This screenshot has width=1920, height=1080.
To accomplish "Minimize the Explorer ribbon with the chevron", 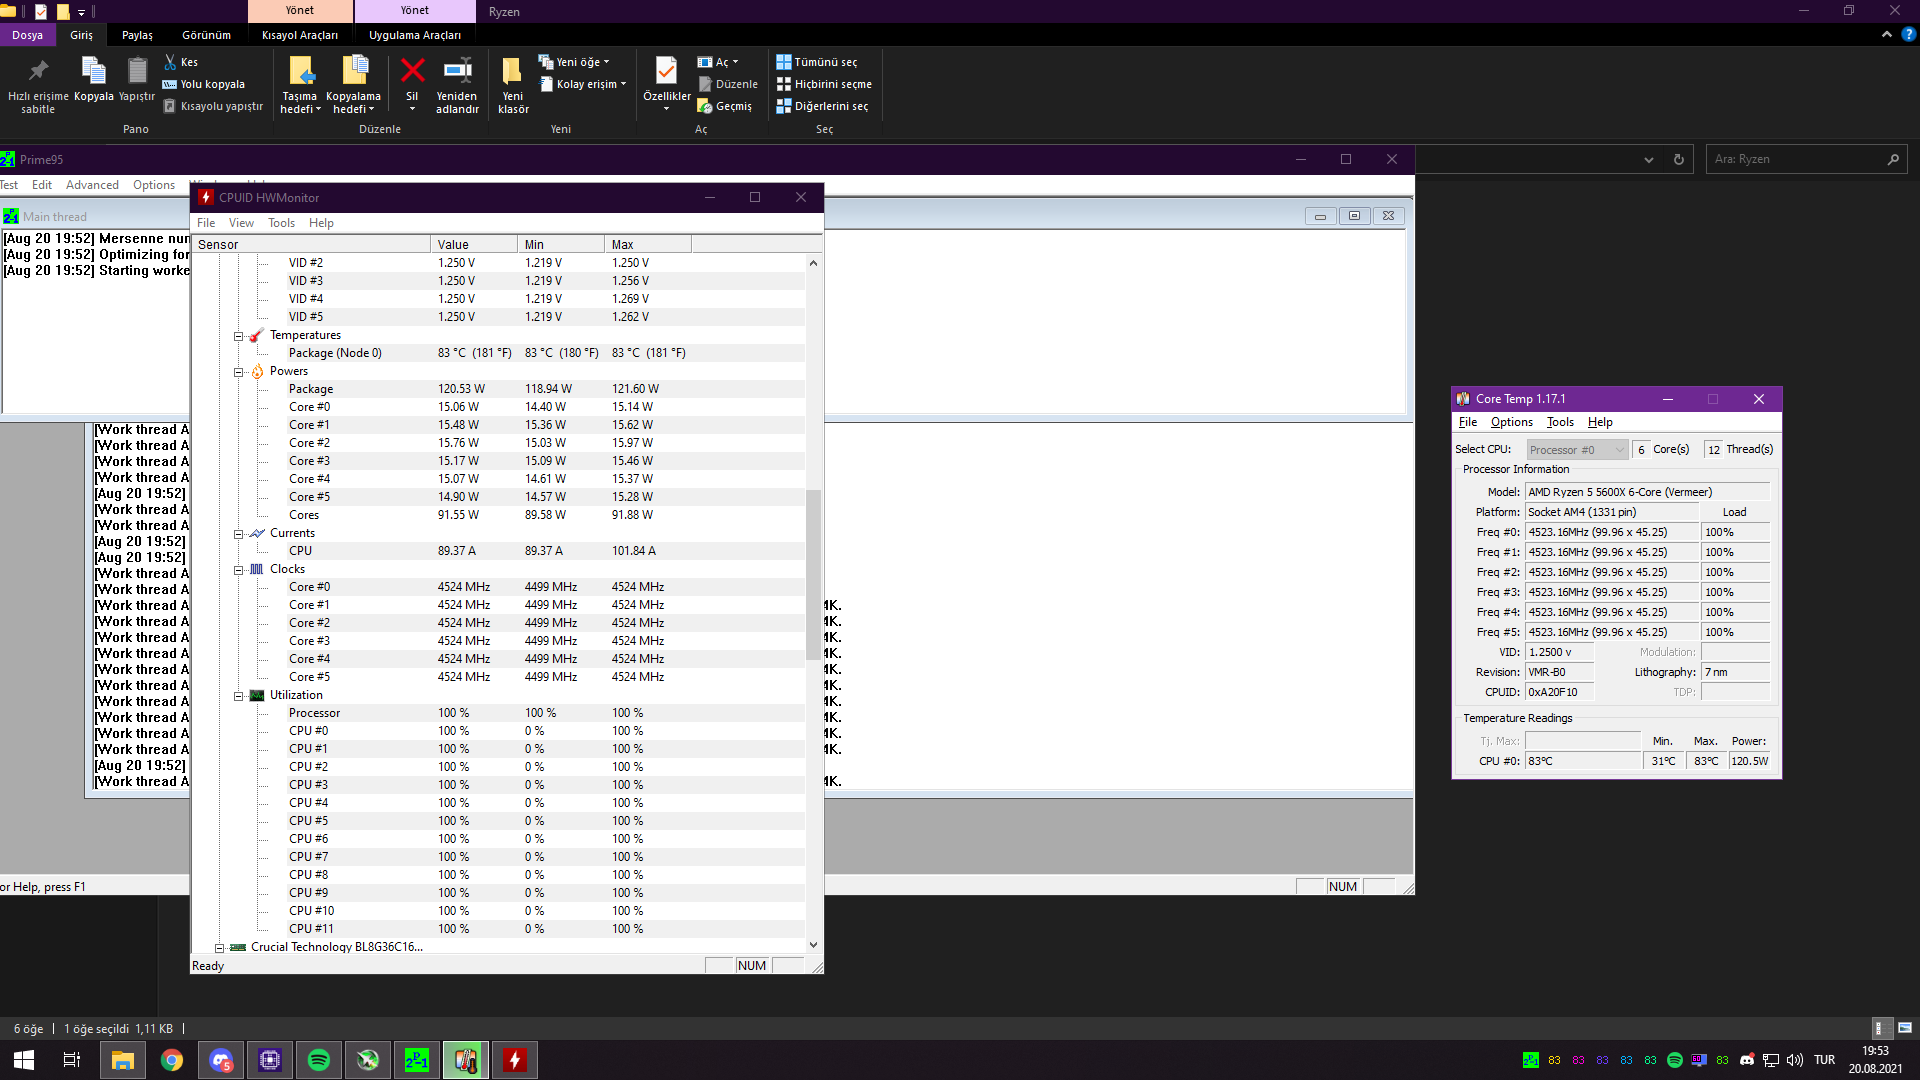I will (x=1887, y=34).
